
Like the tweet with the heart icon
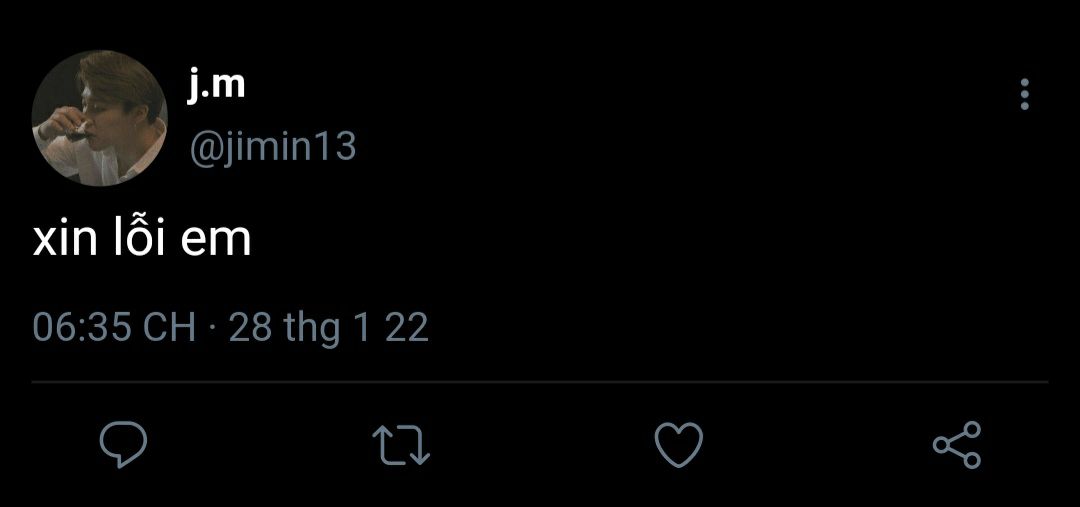(678, 444)
